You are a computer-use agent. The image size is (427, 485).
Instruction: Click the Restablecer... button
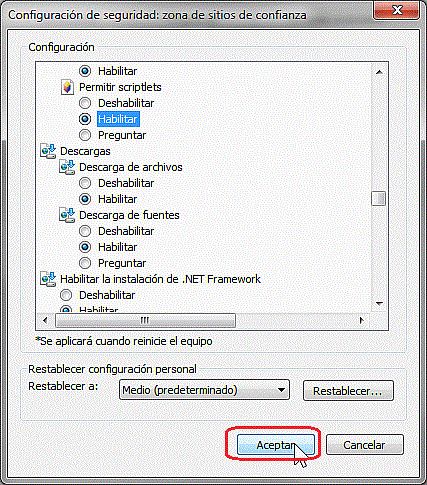(x=348, y=391)
